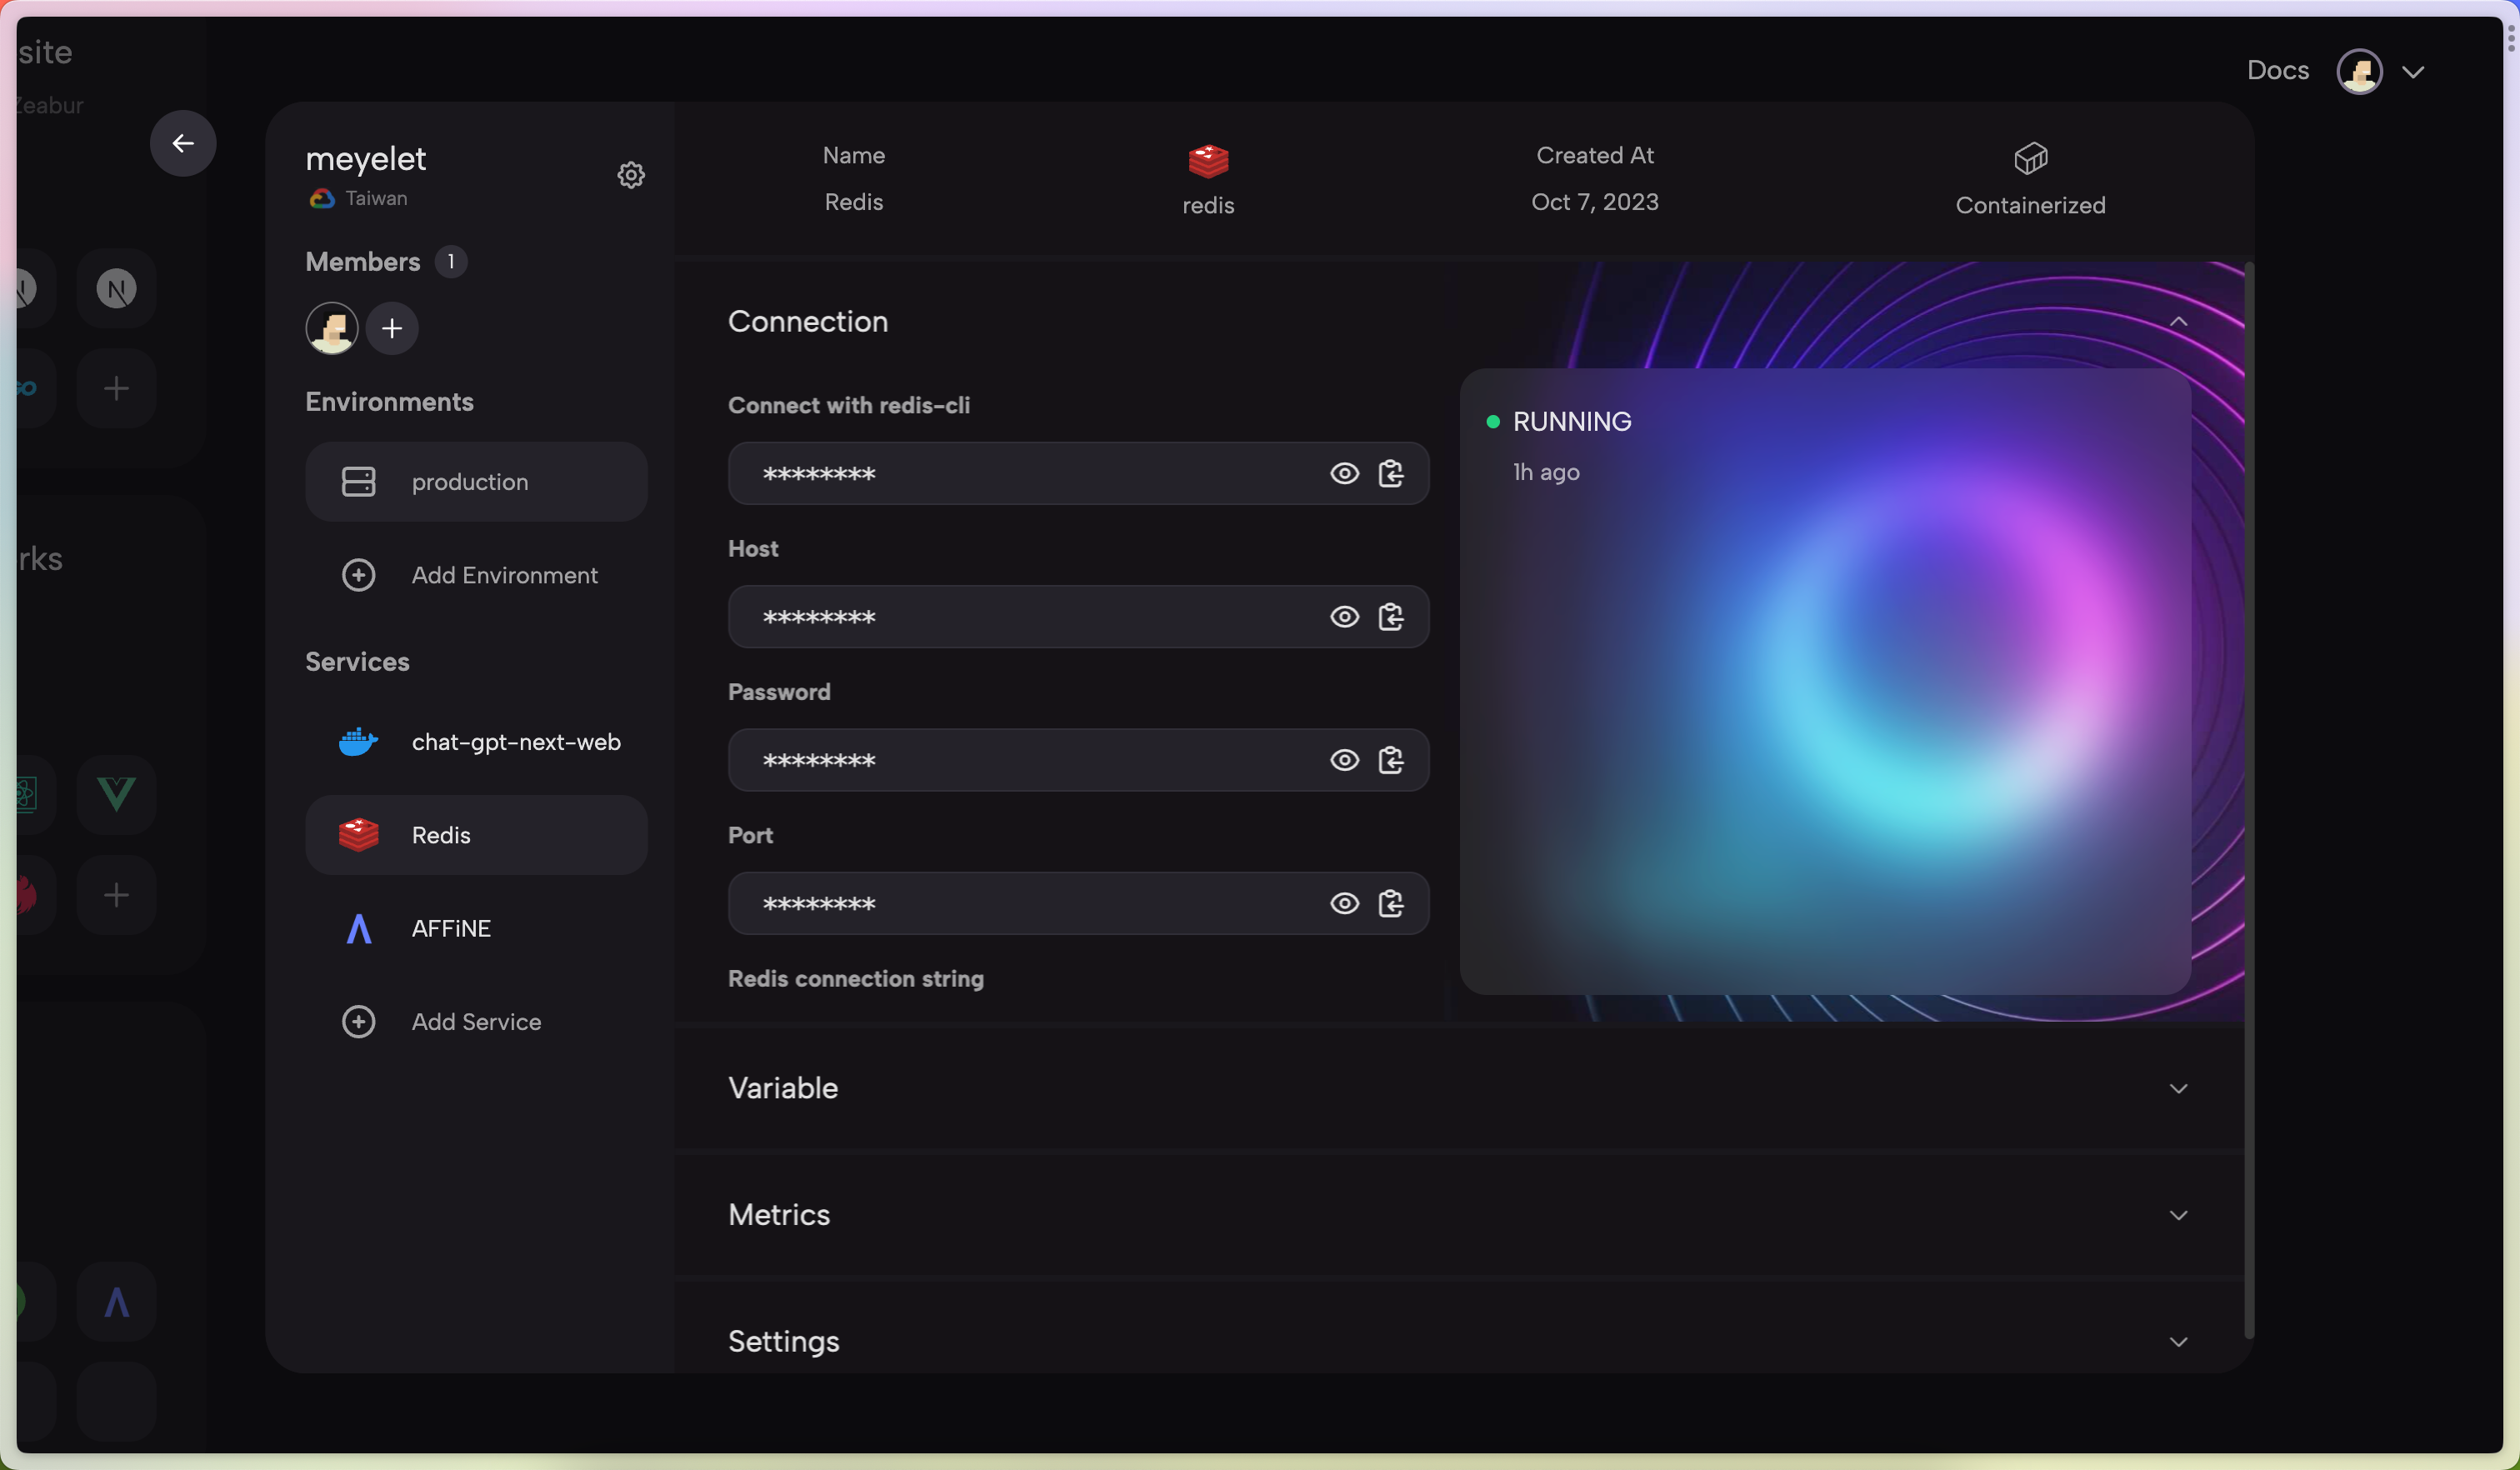
Task: Click the back arrow button
Action: pos(183,143)
